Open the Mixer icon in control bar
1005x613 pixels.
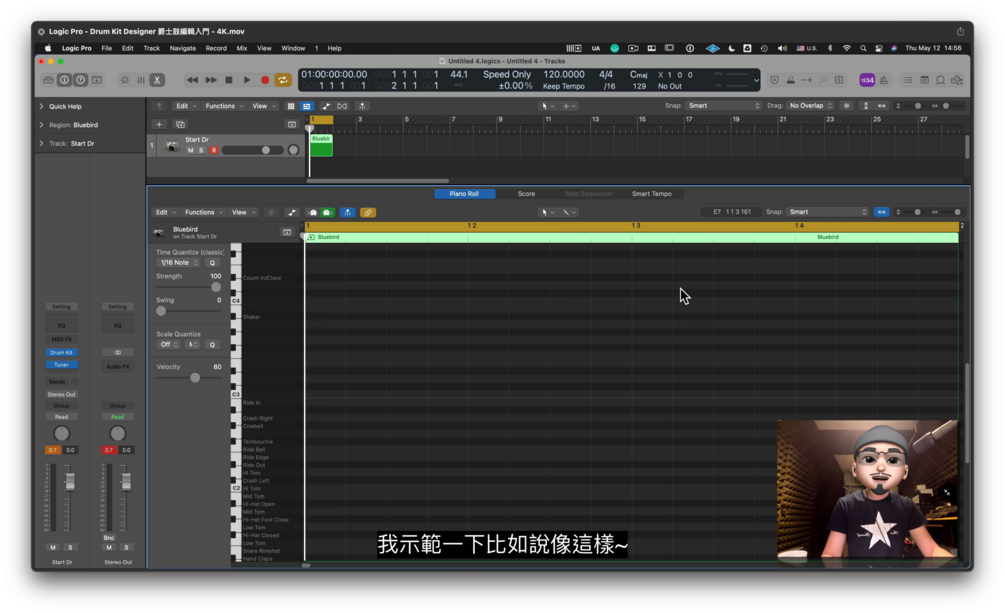[141, 80]
